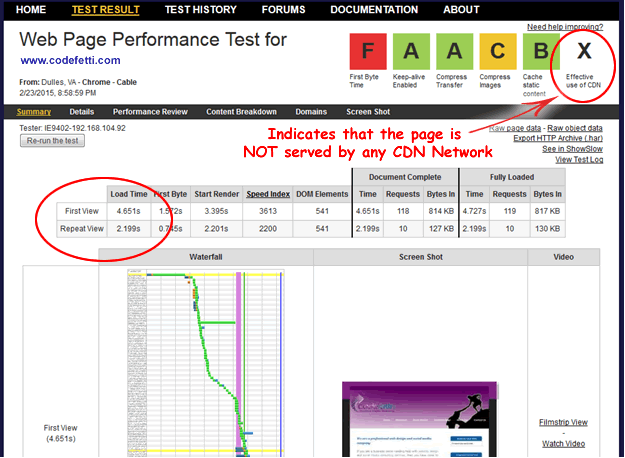Open the Performance Review tab

tap(150, 112)
